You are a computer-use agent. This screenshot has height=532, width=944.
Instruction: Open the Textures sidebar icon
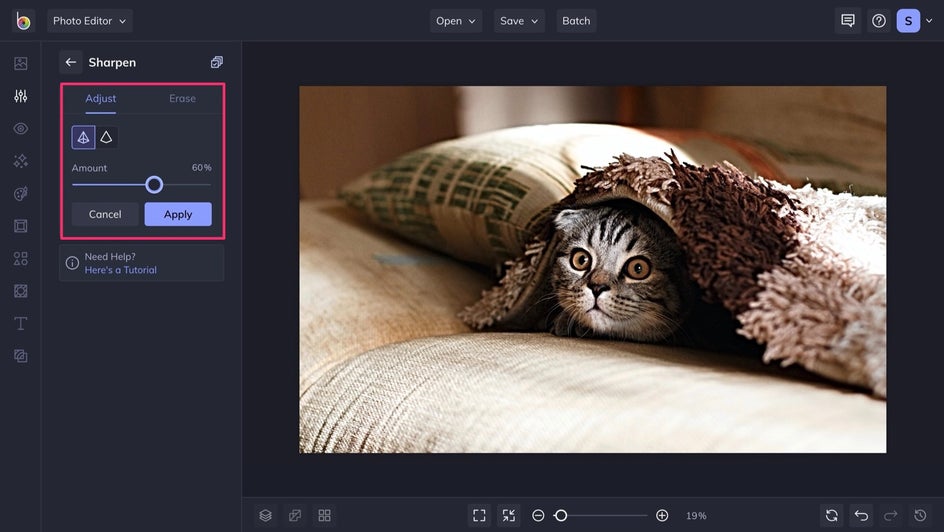click(x=20, y=356)
